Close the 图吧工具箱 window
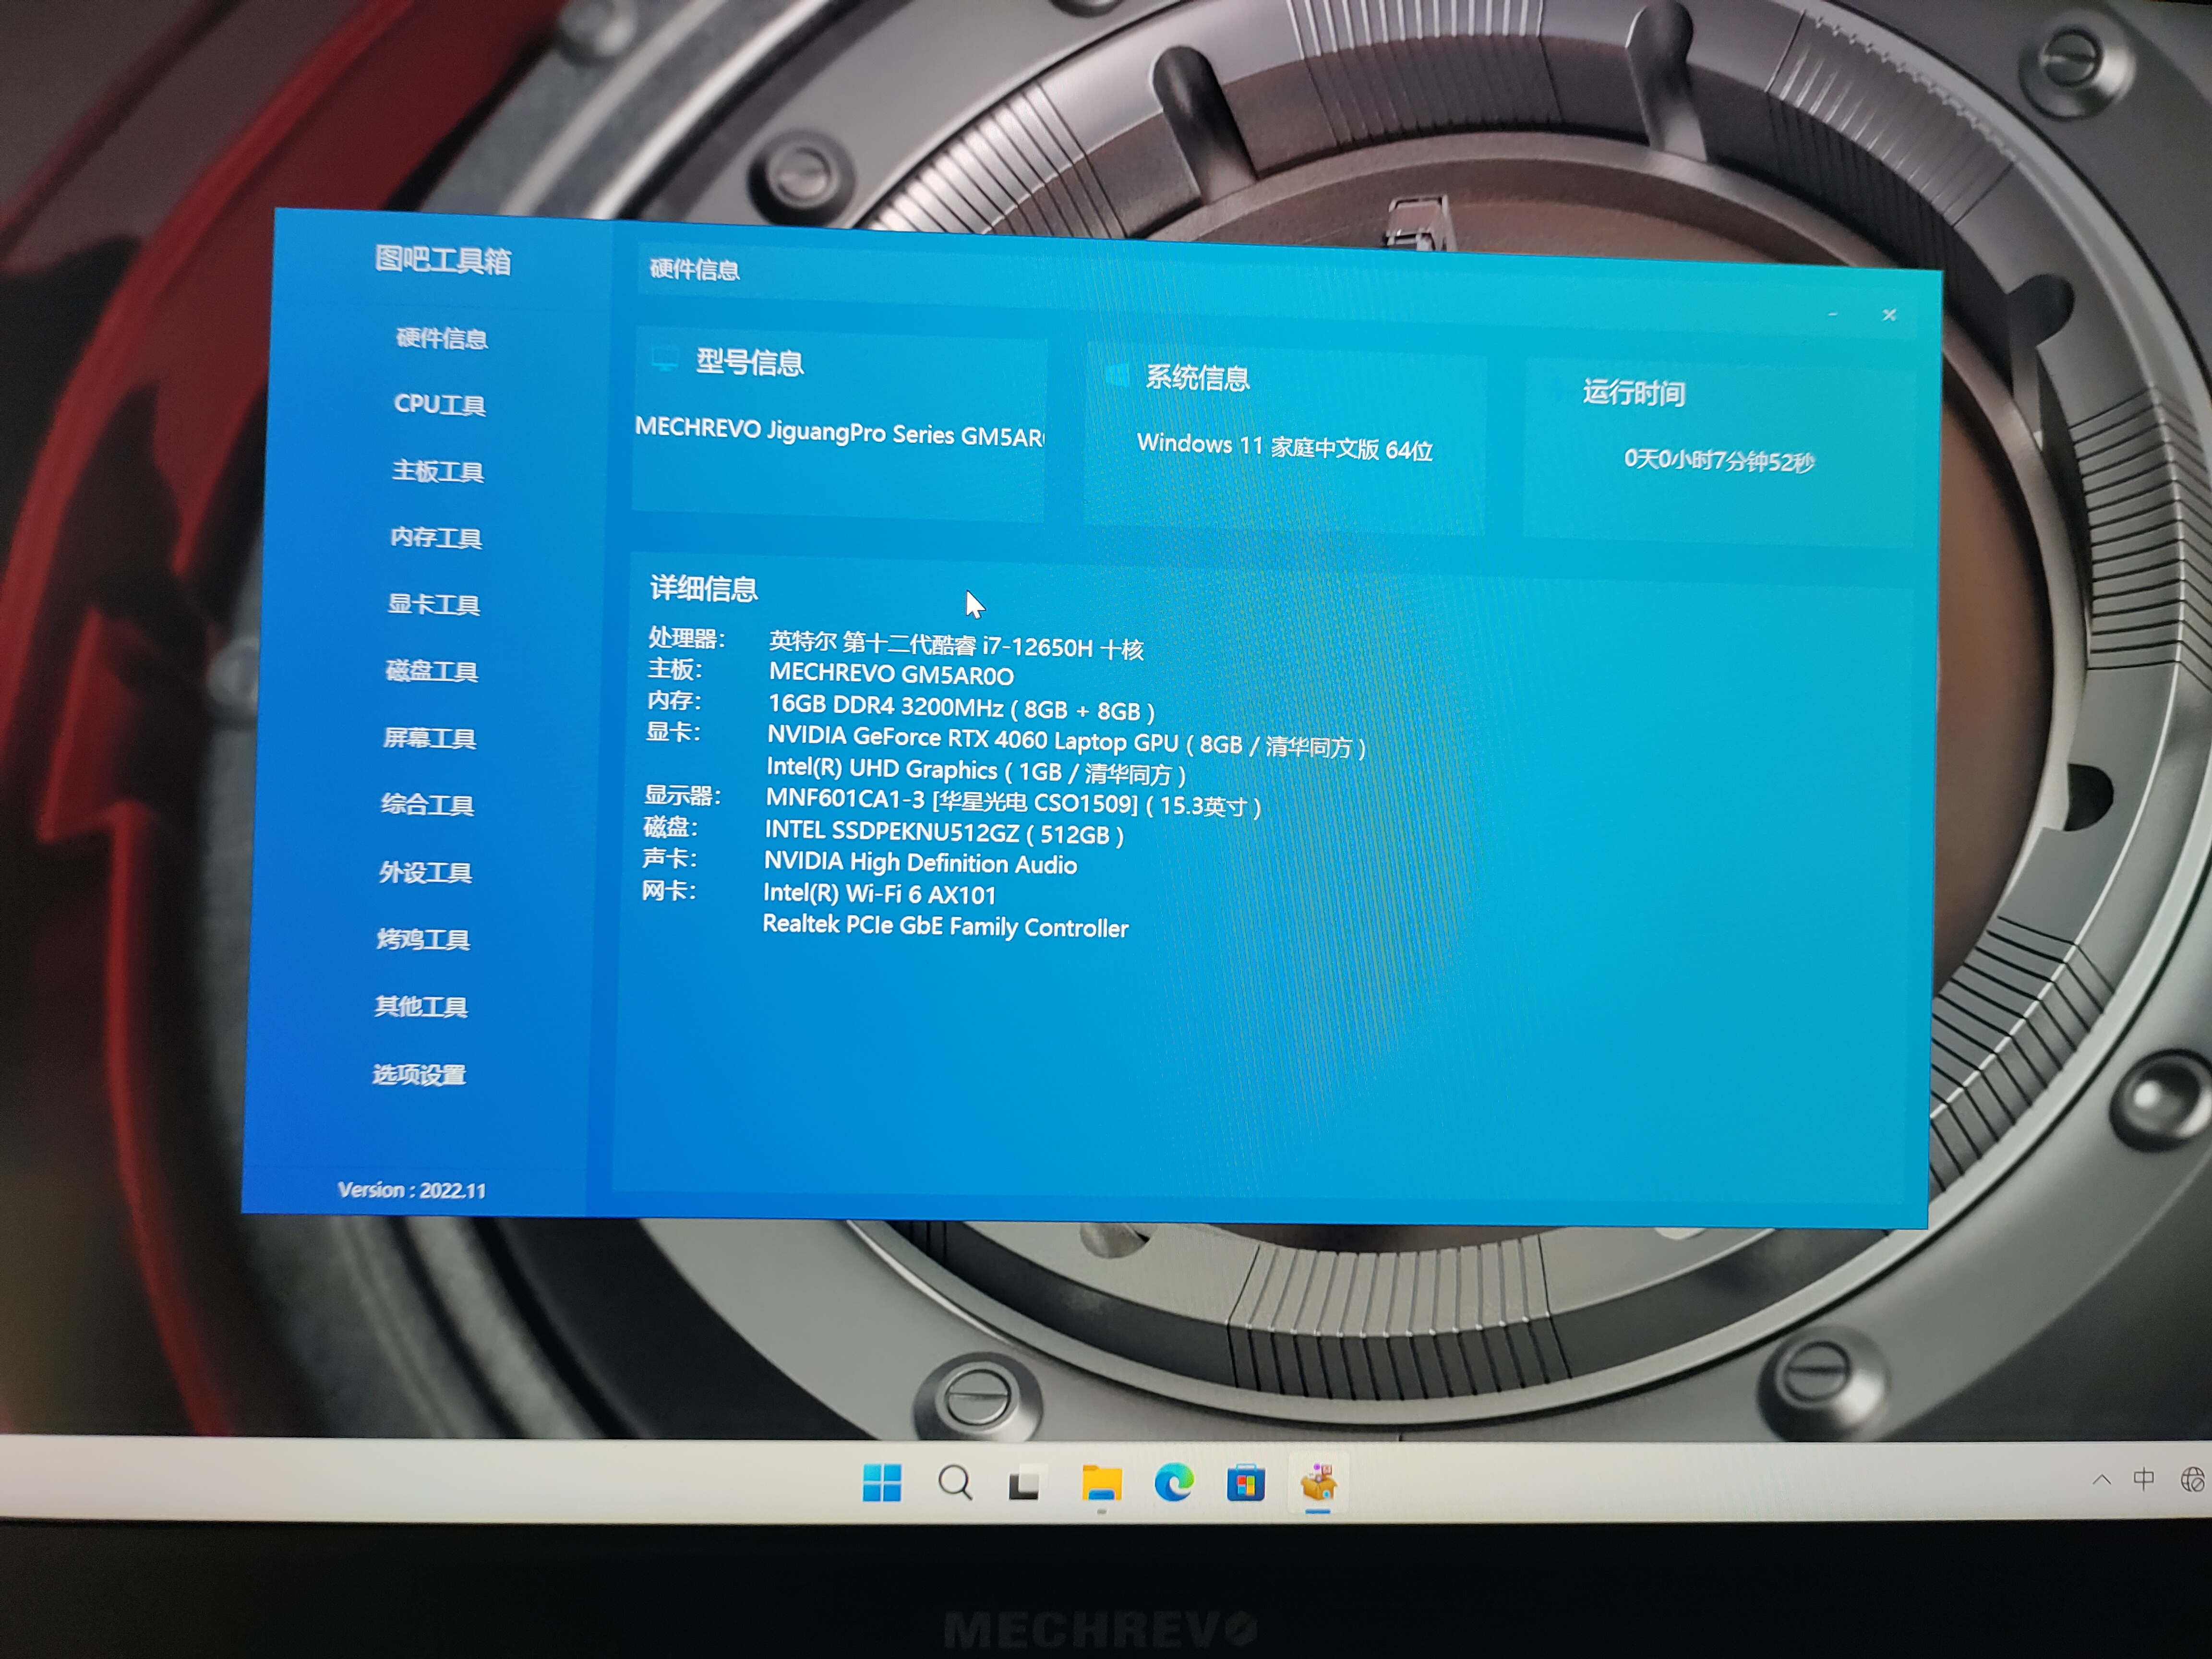The width and height of the screenshot is (2212, 1659). pos(1889,315)
